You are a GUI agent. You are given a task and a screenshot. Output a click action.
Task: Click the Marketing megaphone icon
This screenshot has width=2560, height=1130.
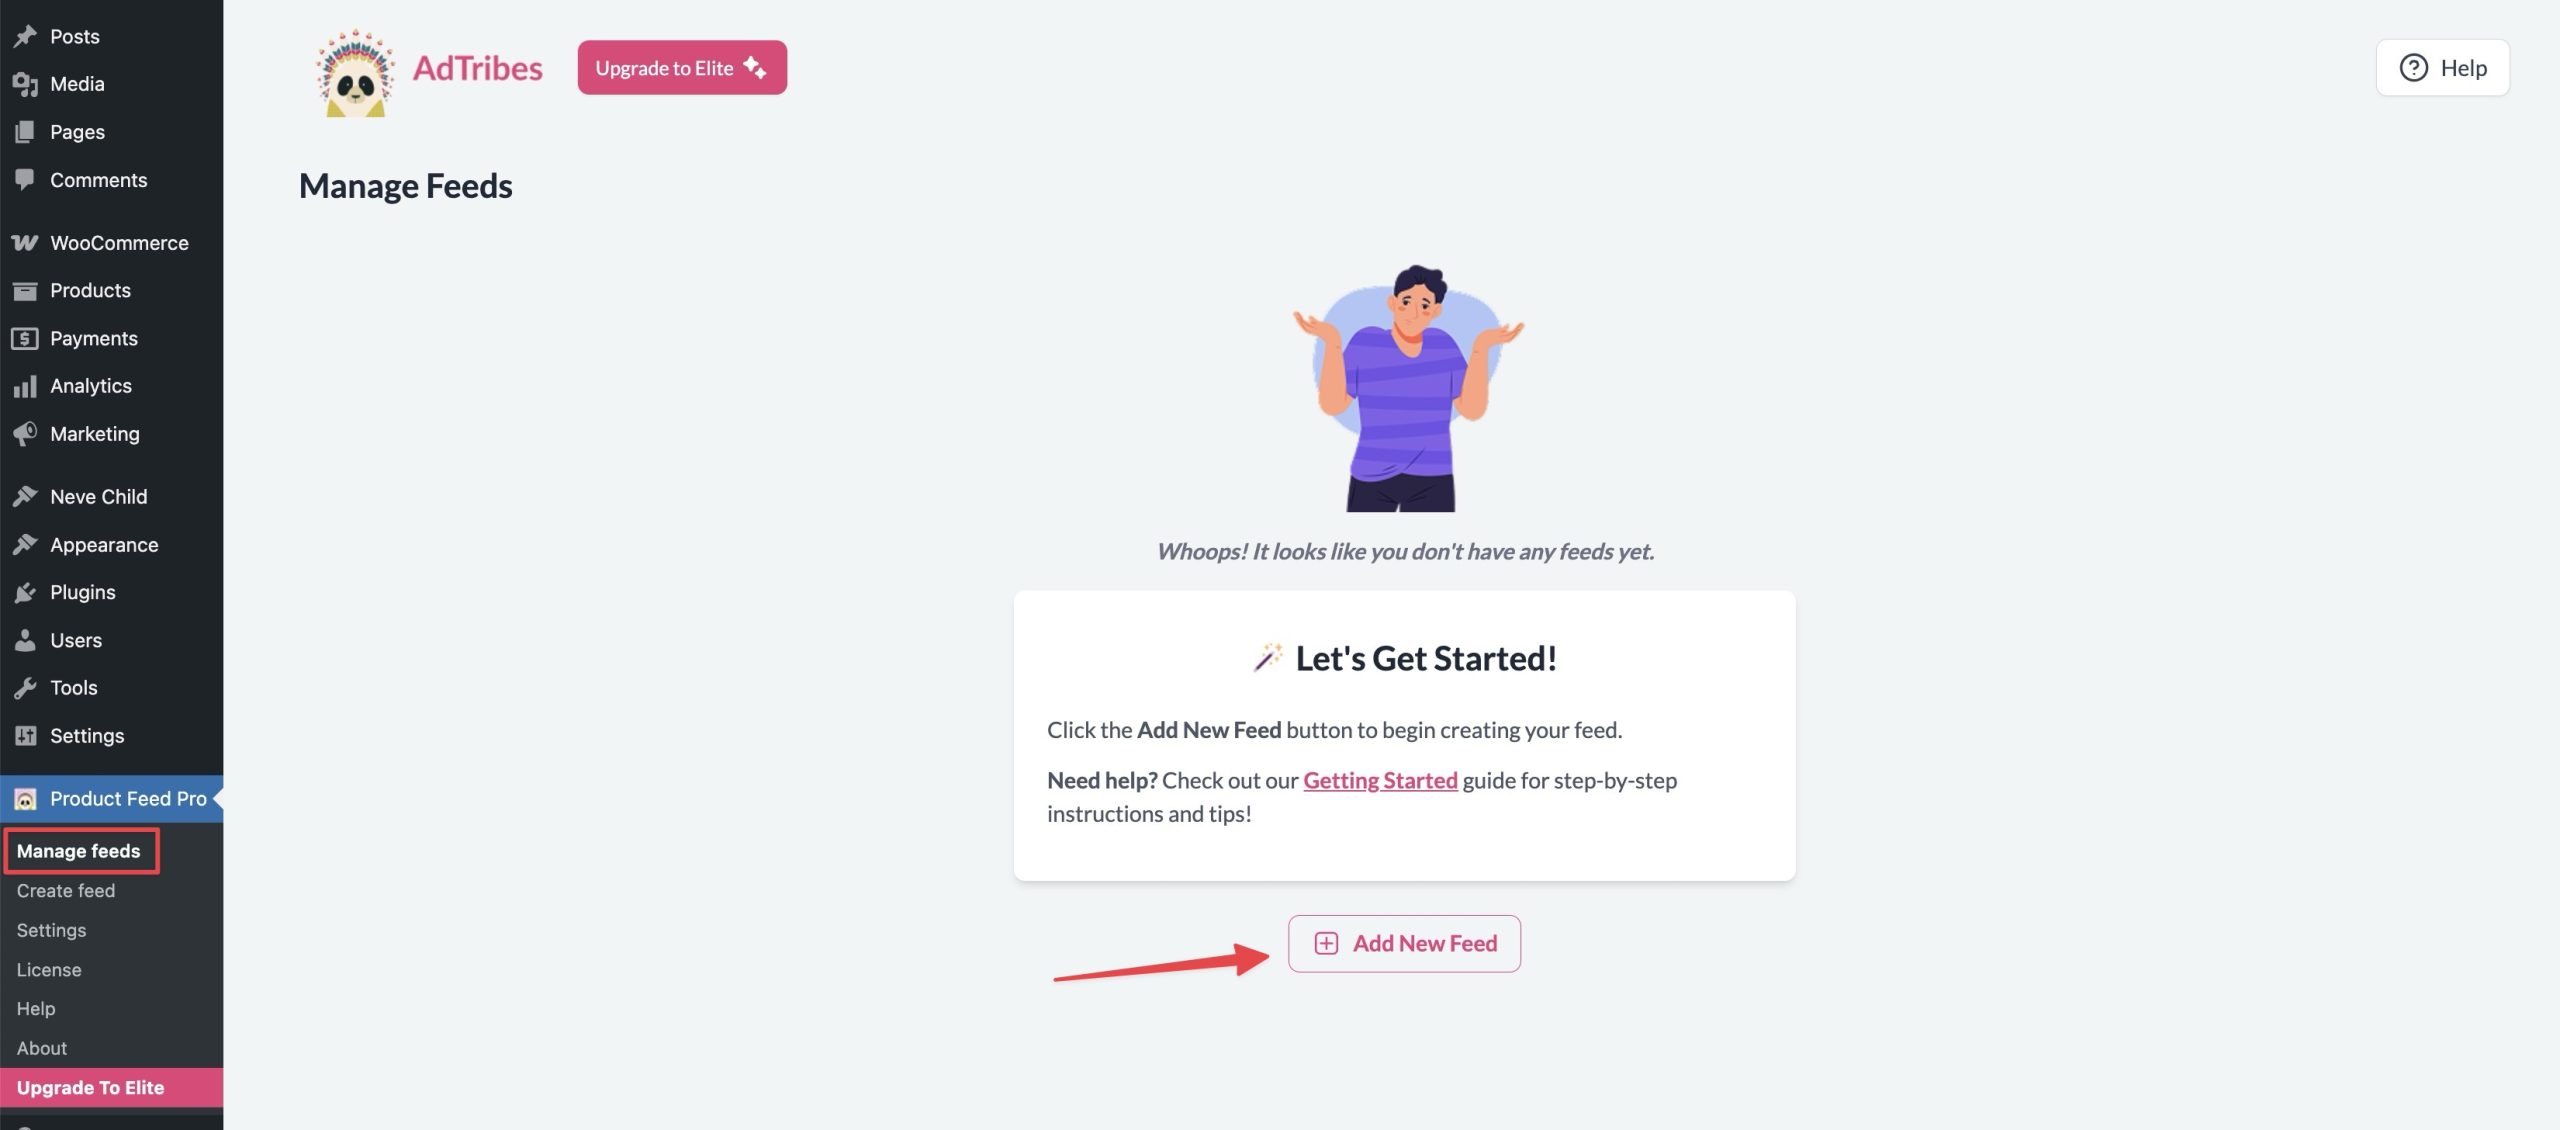[x=25, y=434]
